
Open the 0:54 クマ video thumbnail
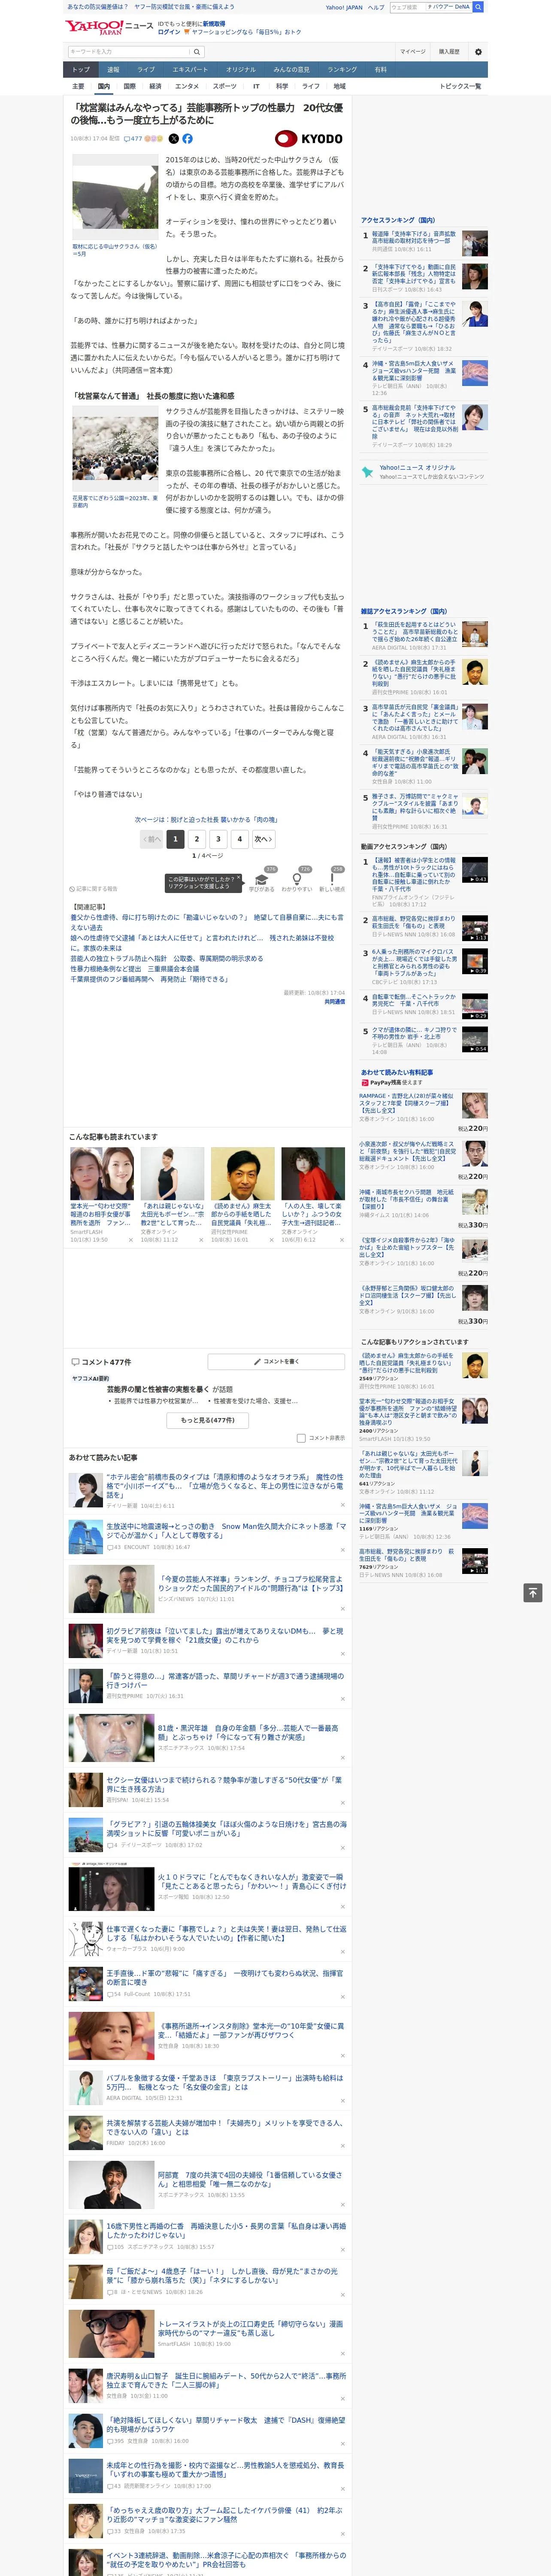[475, 1039]
